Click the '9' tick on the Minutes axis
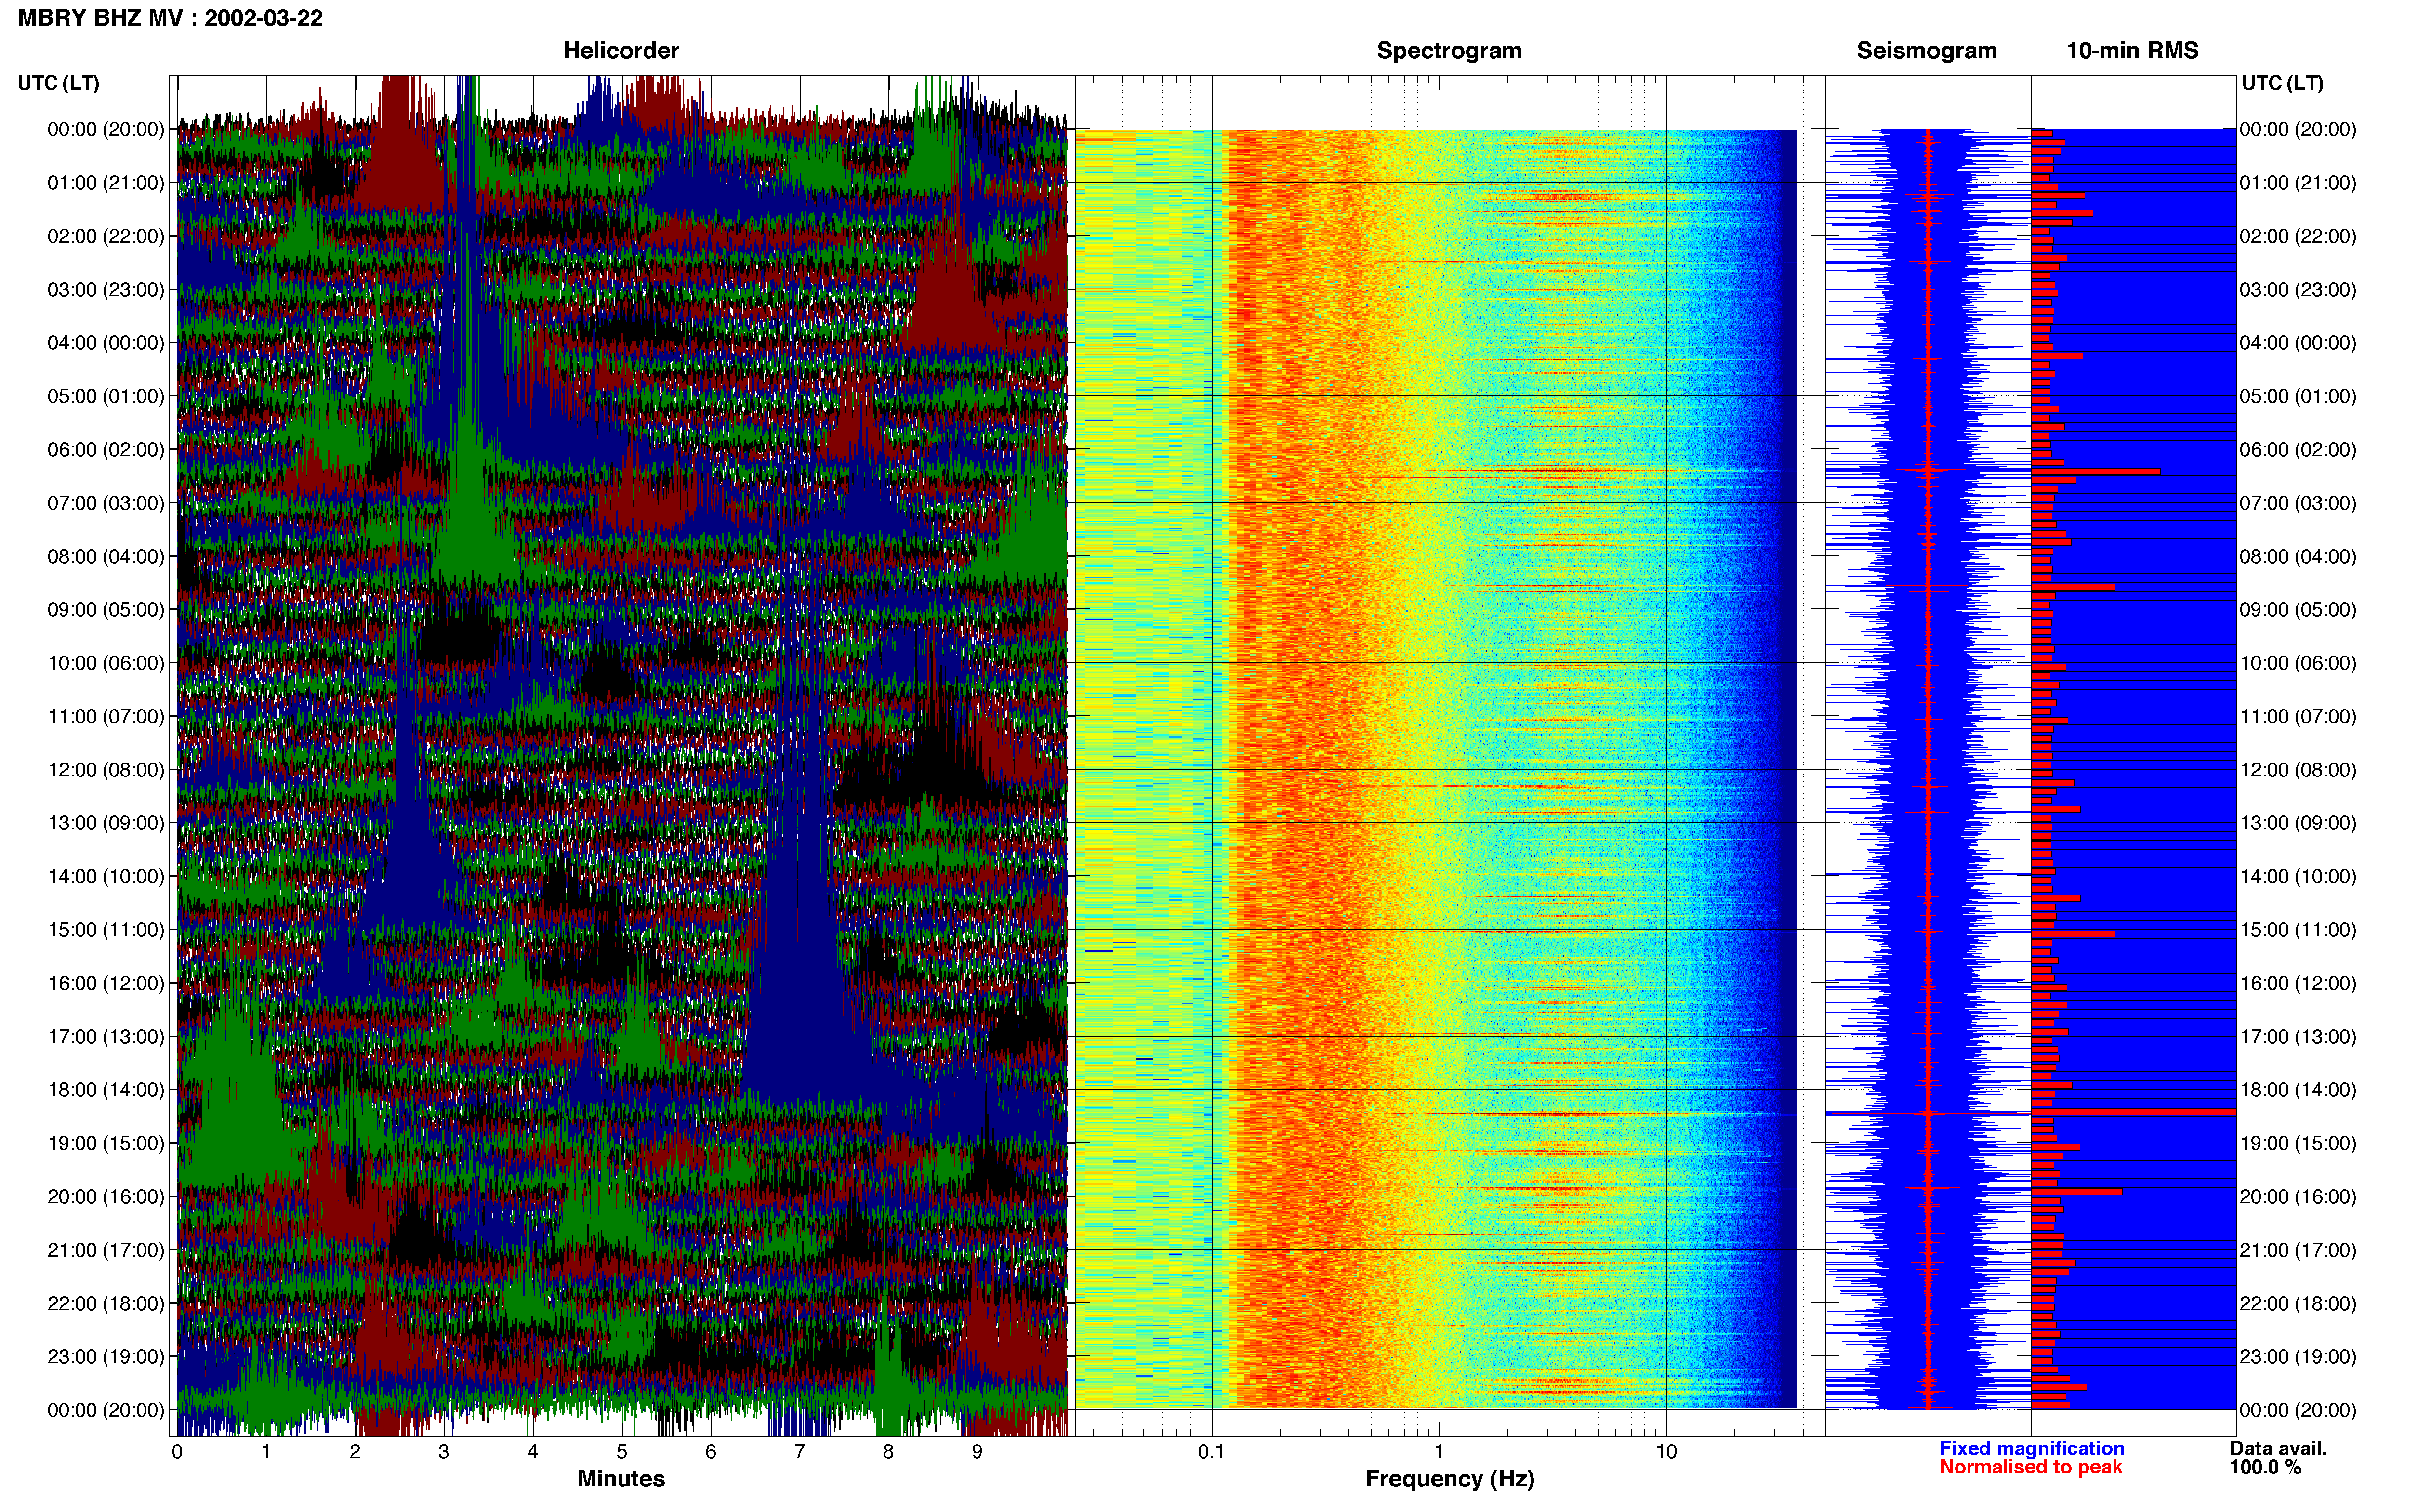Image resolution: width=2418 pixels, height=1512 pixels. pos(977,1452)
